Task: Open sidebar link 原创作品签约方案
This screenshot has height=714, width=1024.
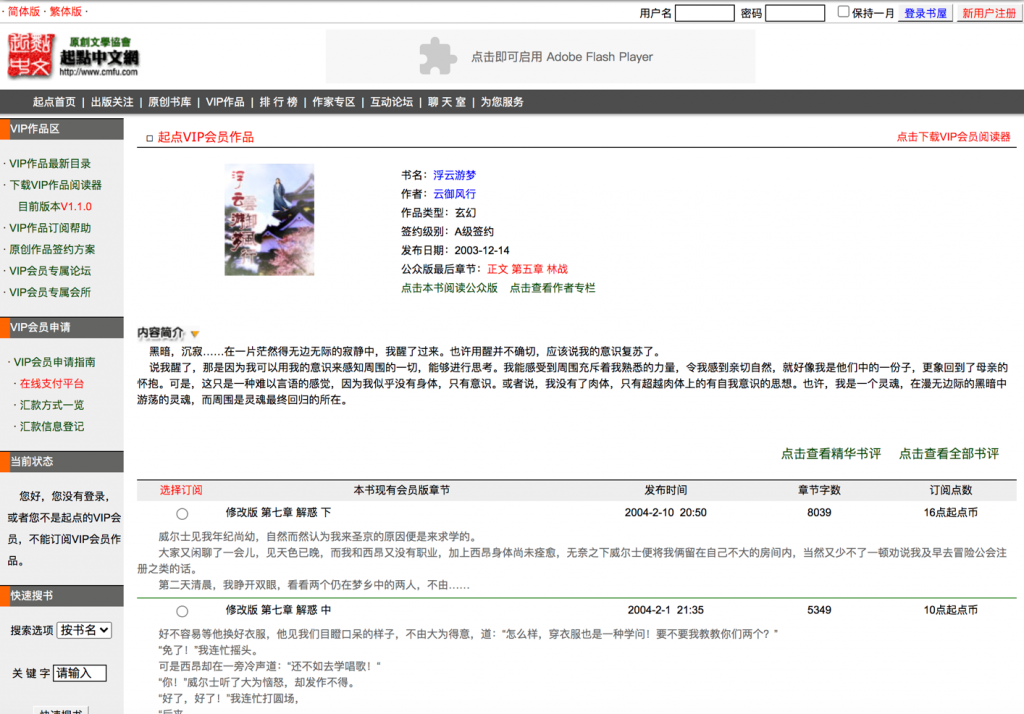Action: pos(52,250)
